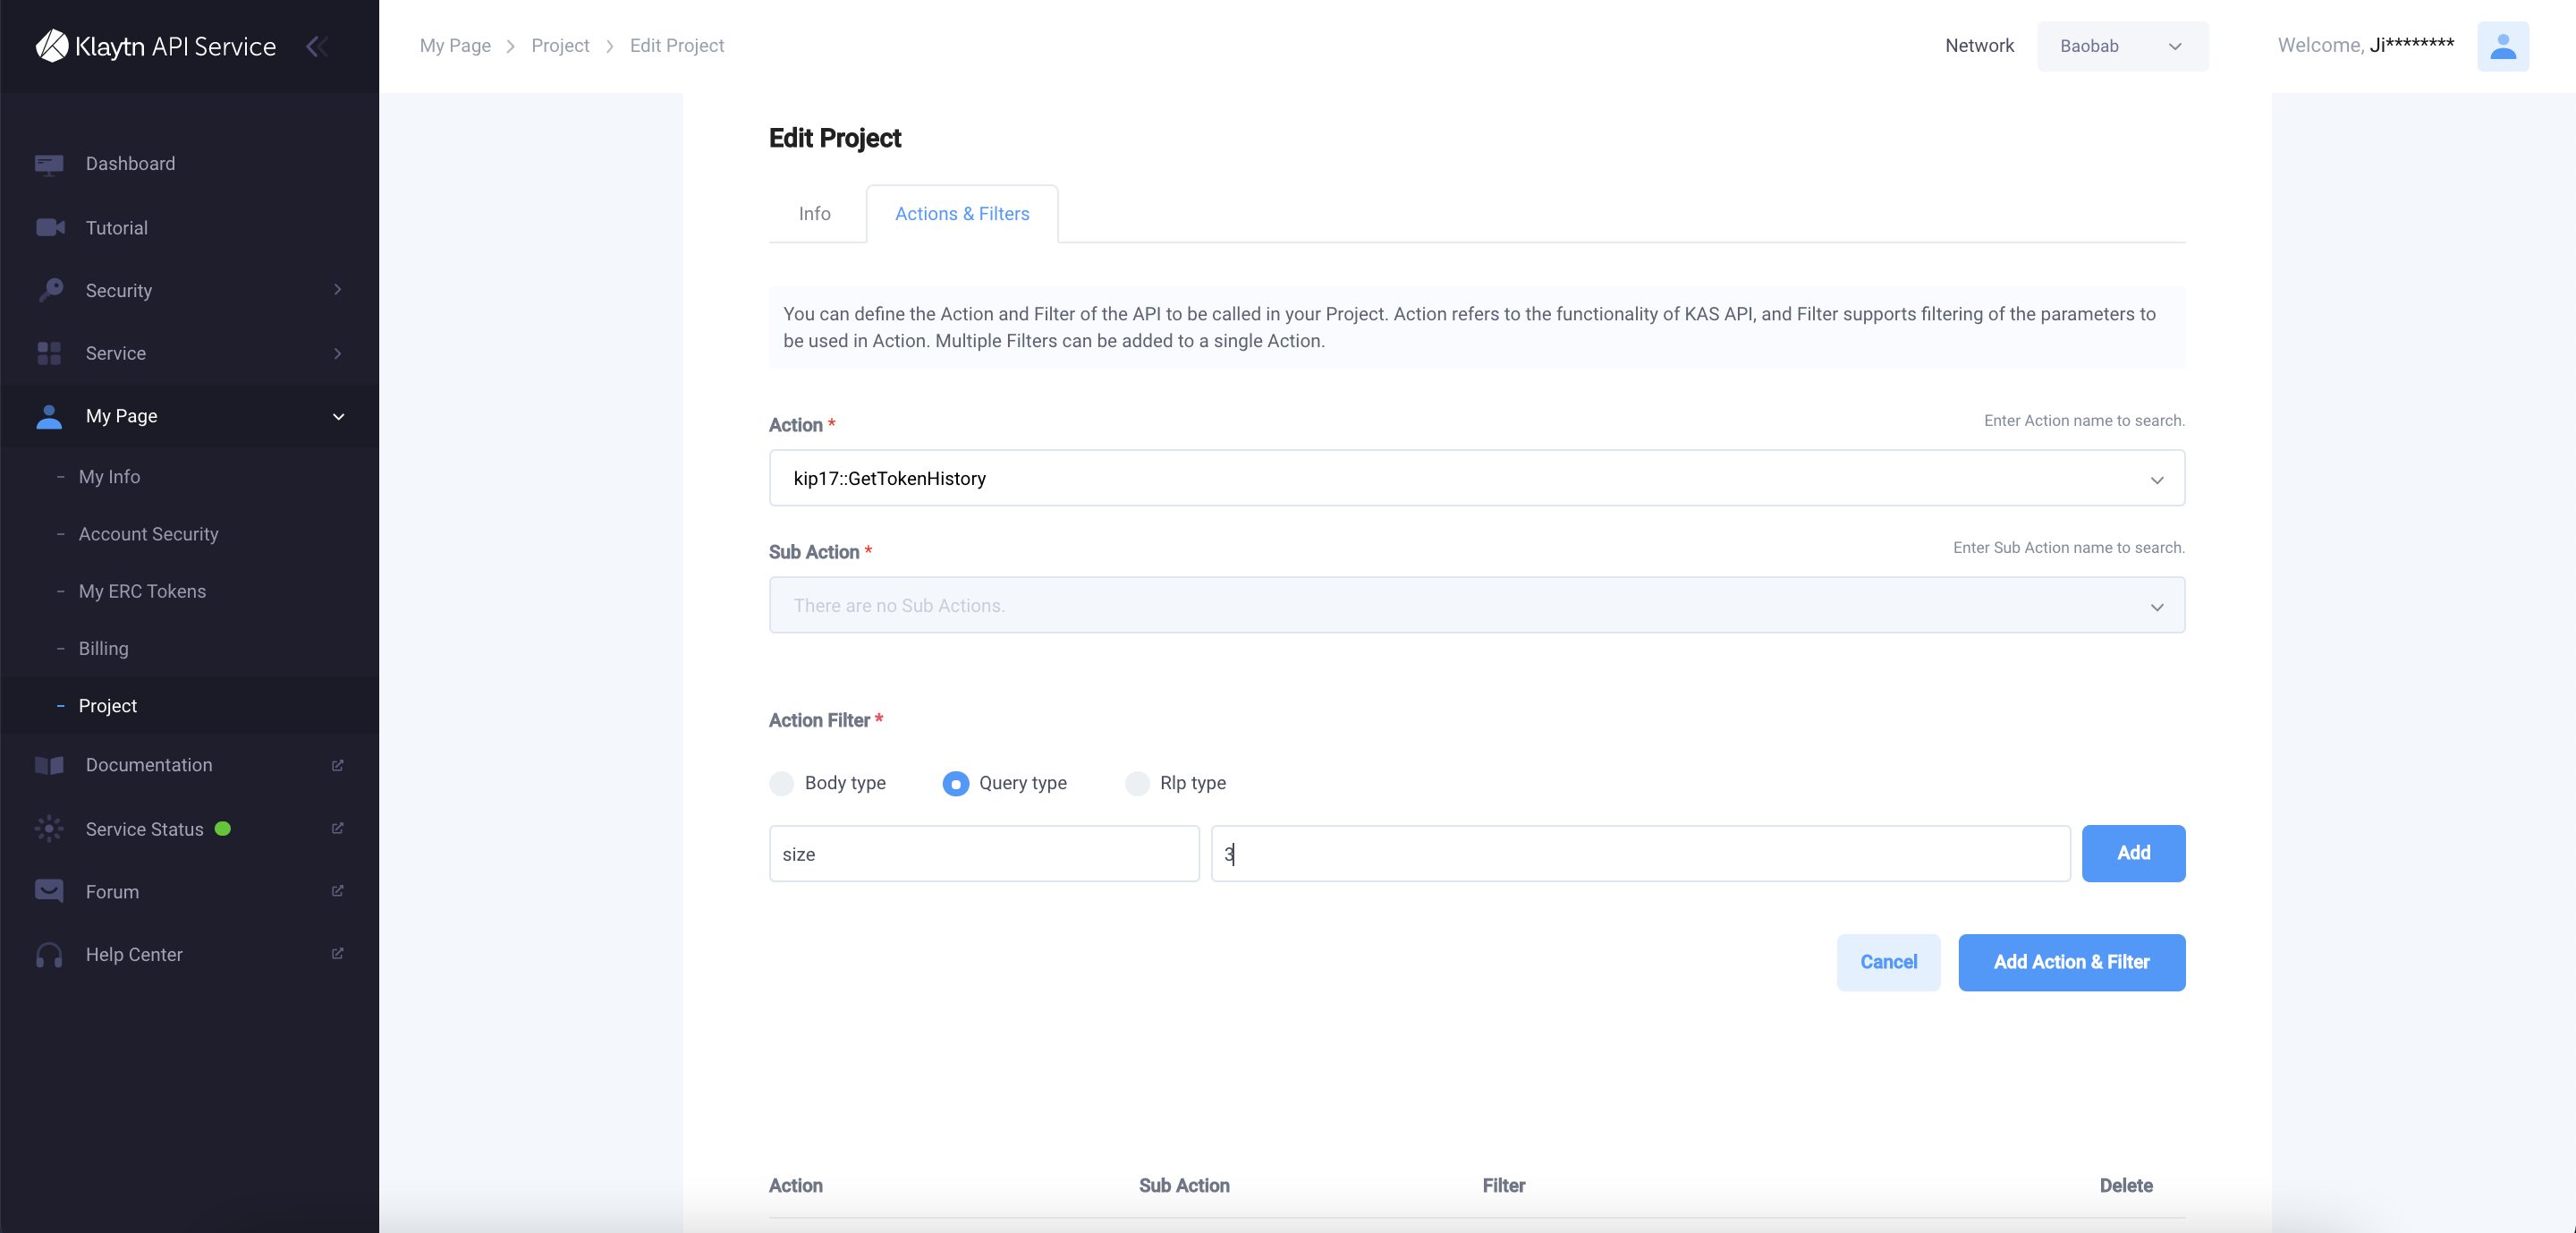The width and height of the screenshot is (2576, 1233).
Task: Collapse the sidebar with double-chevron icon
Action: pos(317,46)
